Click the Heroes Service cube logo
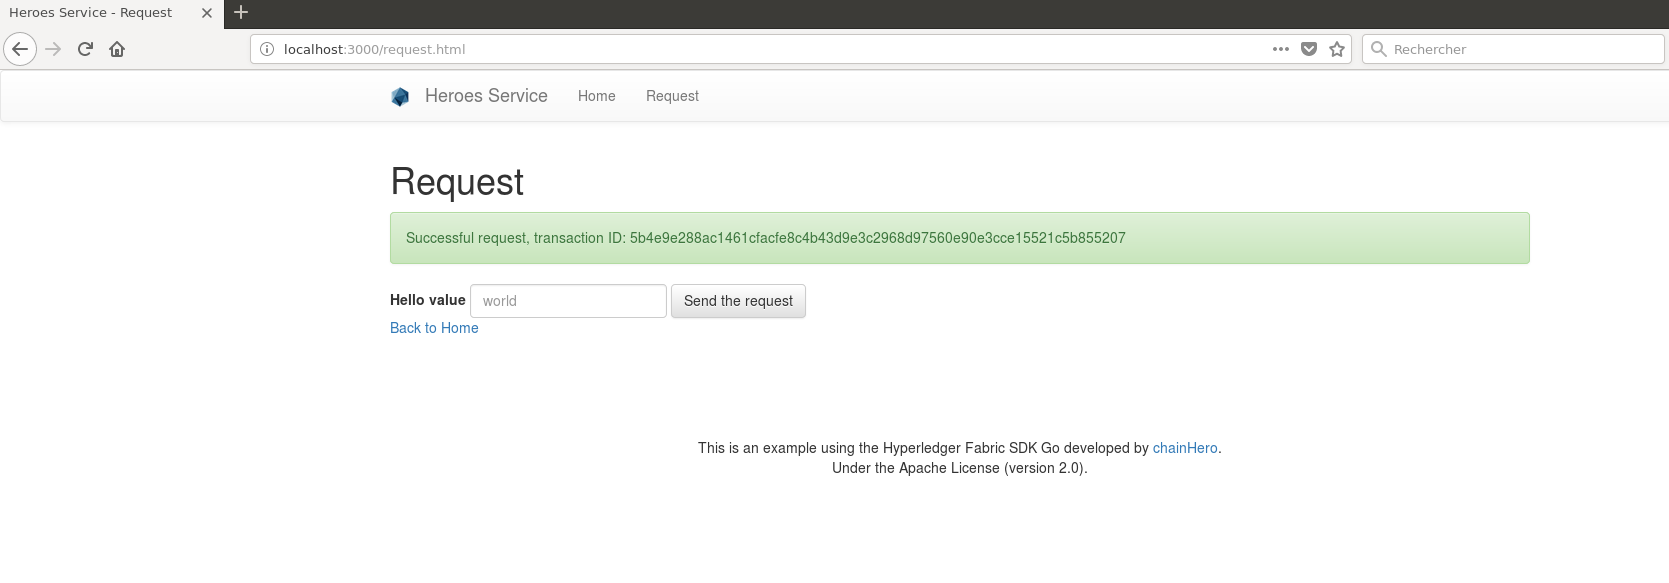The height and width of the screenshot is (583, 1669). pos(400,96)
